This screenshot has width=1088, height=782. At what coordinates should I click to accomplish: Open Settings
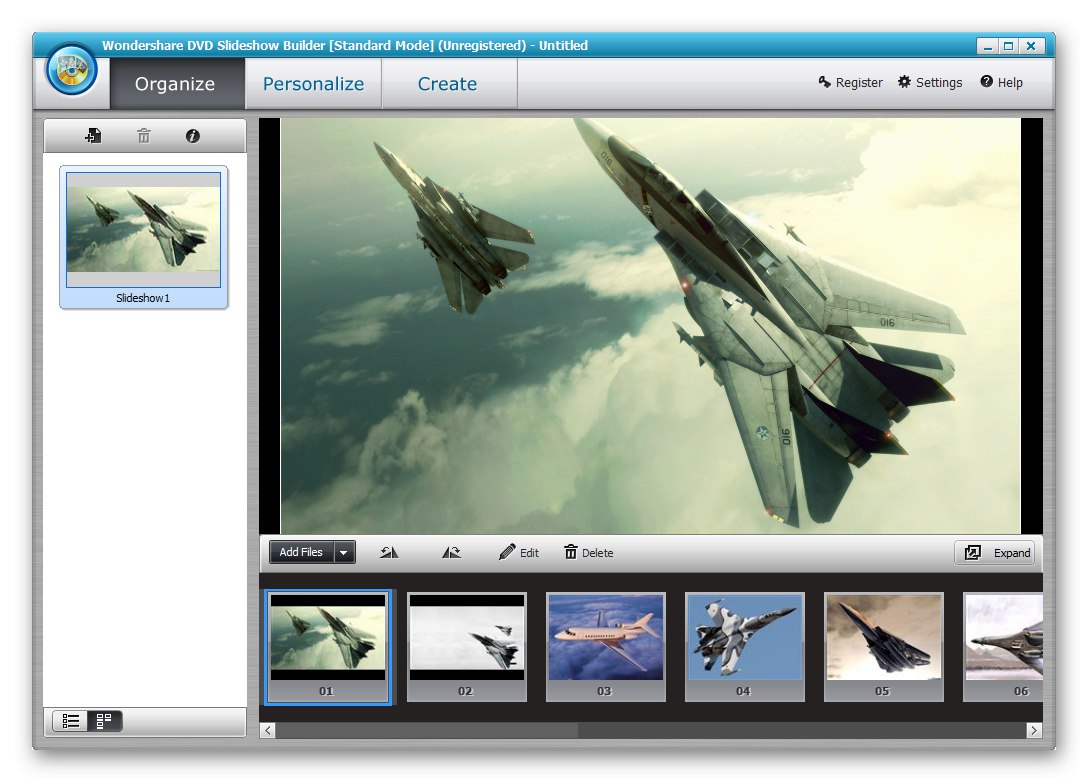930,82
